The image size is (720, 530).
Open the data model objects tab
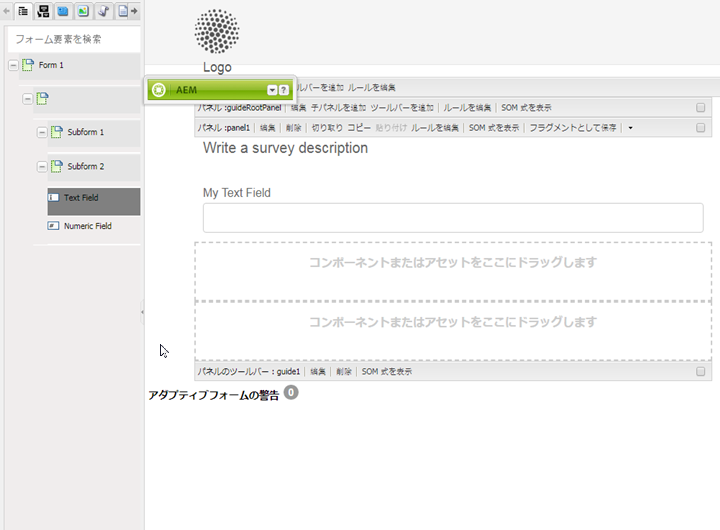tap(43, 11)
